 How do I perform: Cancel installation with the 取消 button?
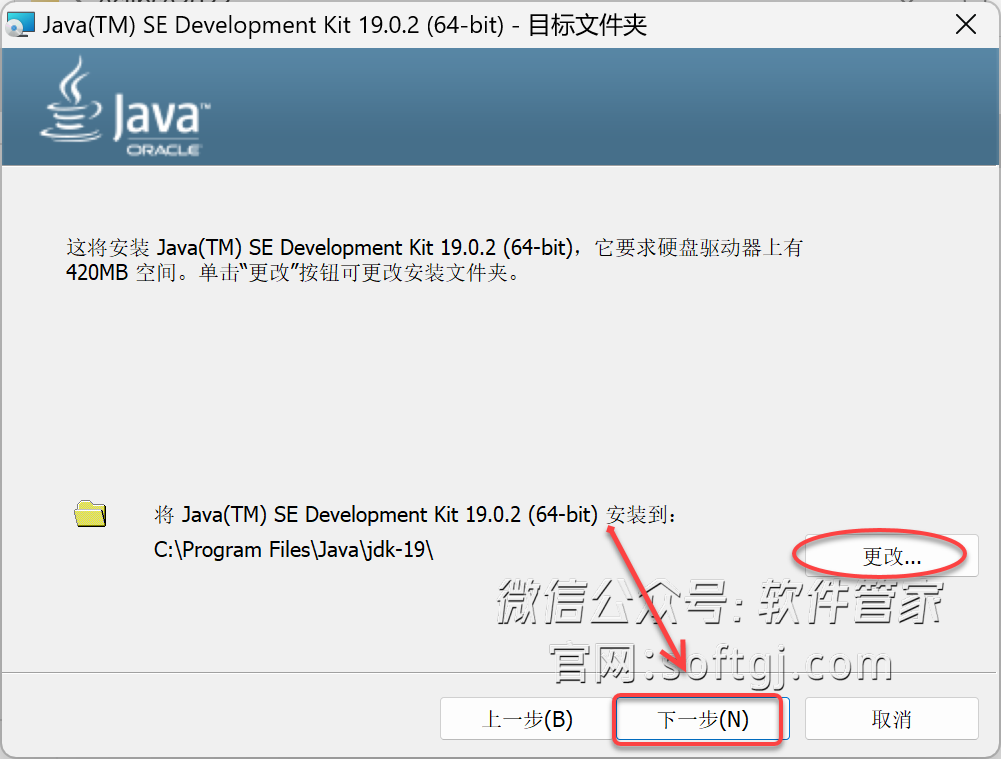pyautogui.click(x=891, y=719)
